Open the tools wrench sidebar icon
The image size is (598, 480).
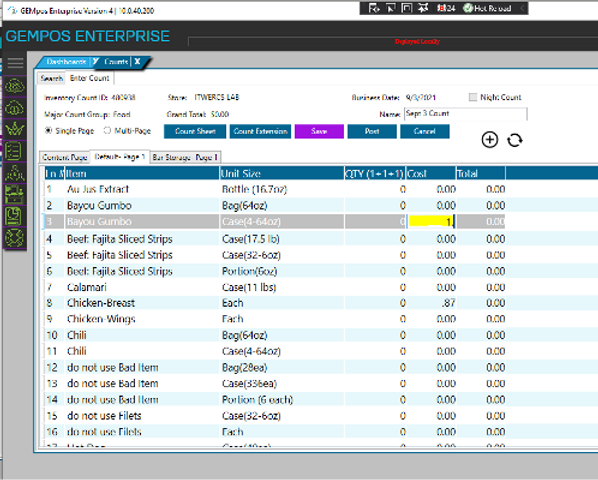14,238
